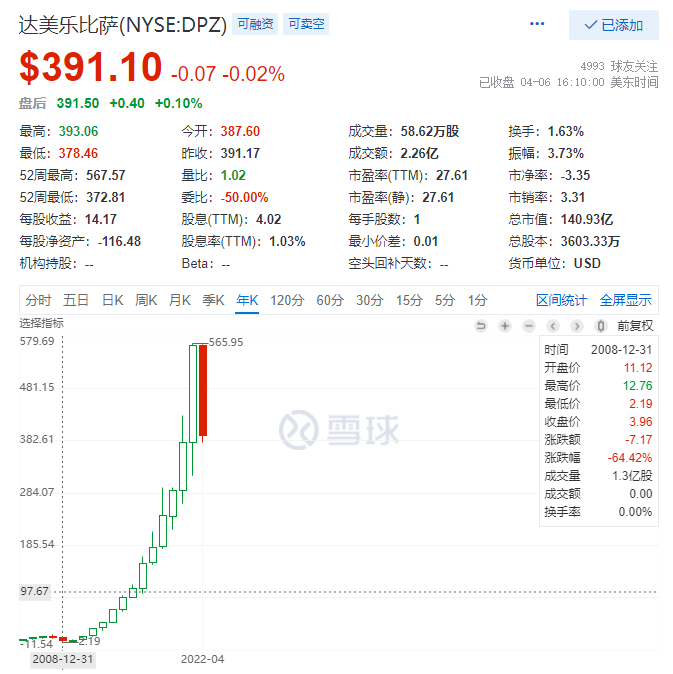673x674 pixels.
Task: Click the 52周最高 value 567.57
Action: (106, 175)
